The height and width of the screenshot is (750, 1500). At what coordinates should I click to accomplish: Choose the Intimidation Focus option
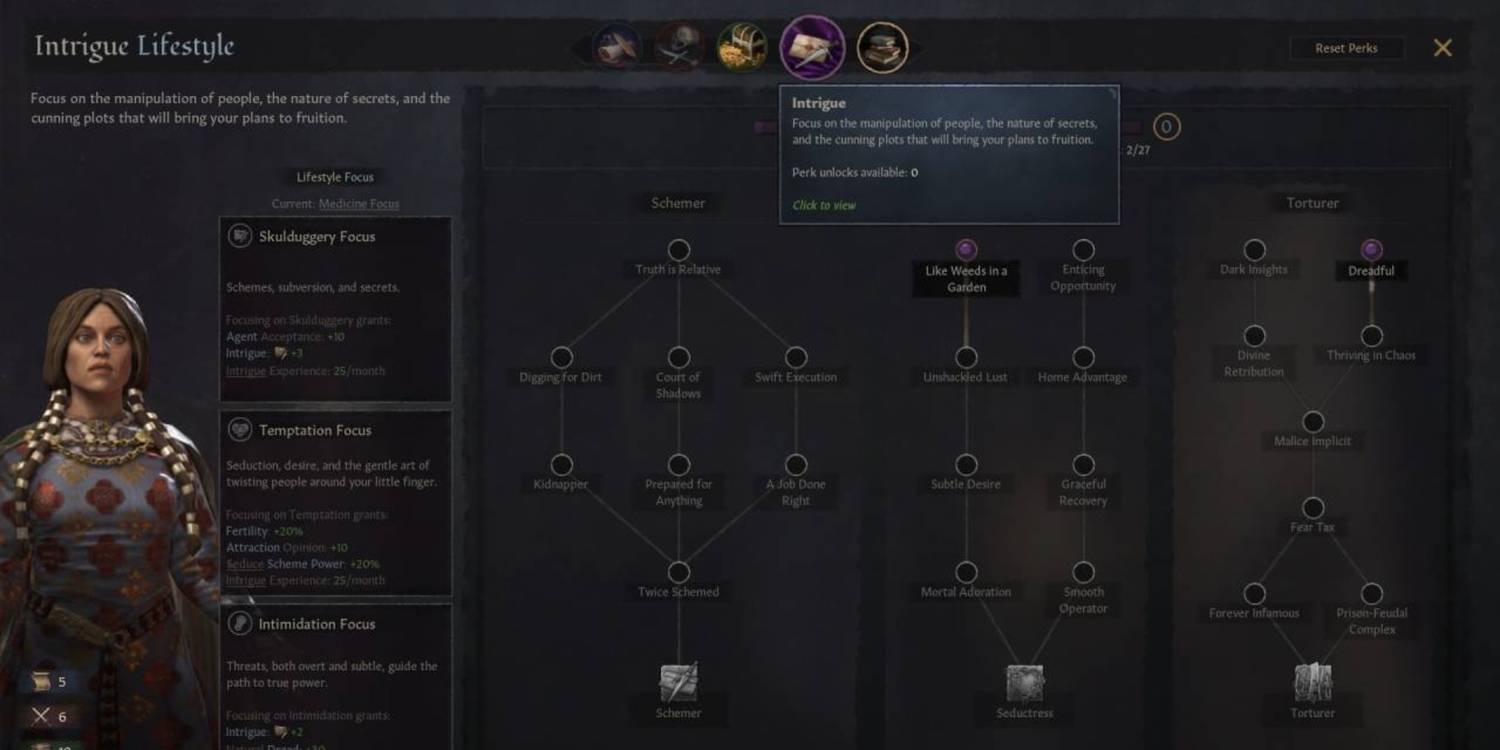coord(336,677)
